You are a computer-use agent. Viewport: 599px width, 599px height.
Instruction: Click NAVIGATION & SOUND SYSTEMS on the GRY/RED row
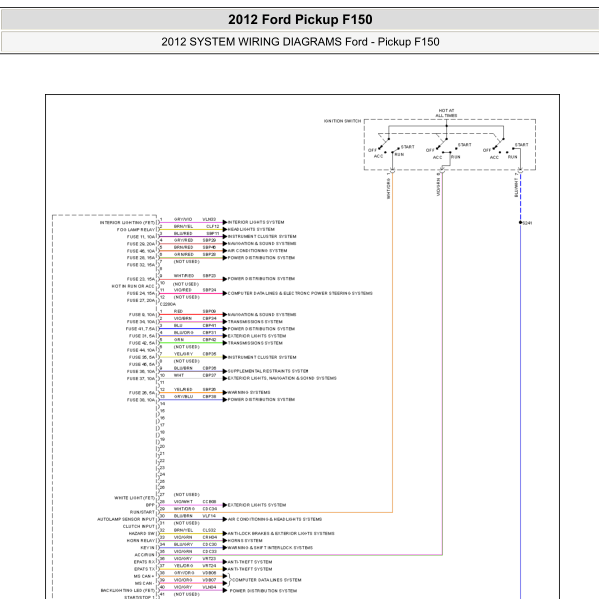click(262, 244)
